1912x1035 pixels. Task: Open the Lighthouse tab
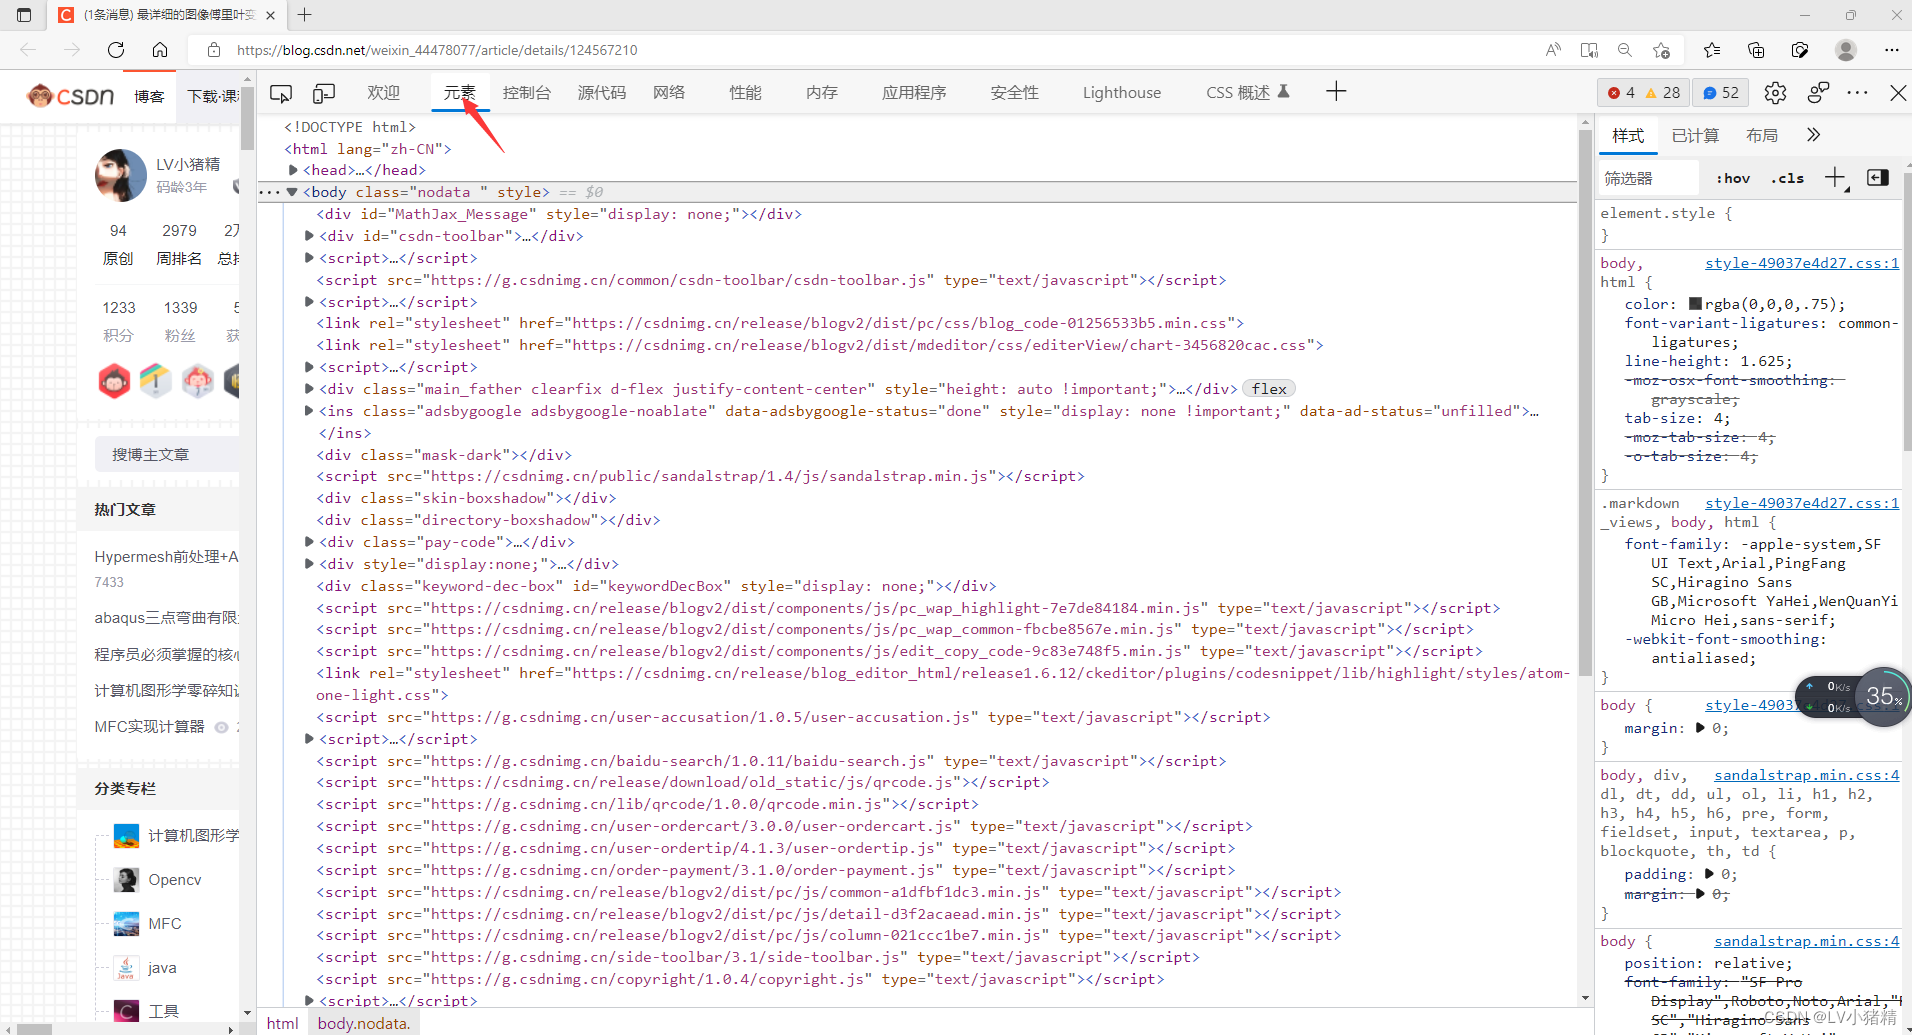[x=1122, y=93]
